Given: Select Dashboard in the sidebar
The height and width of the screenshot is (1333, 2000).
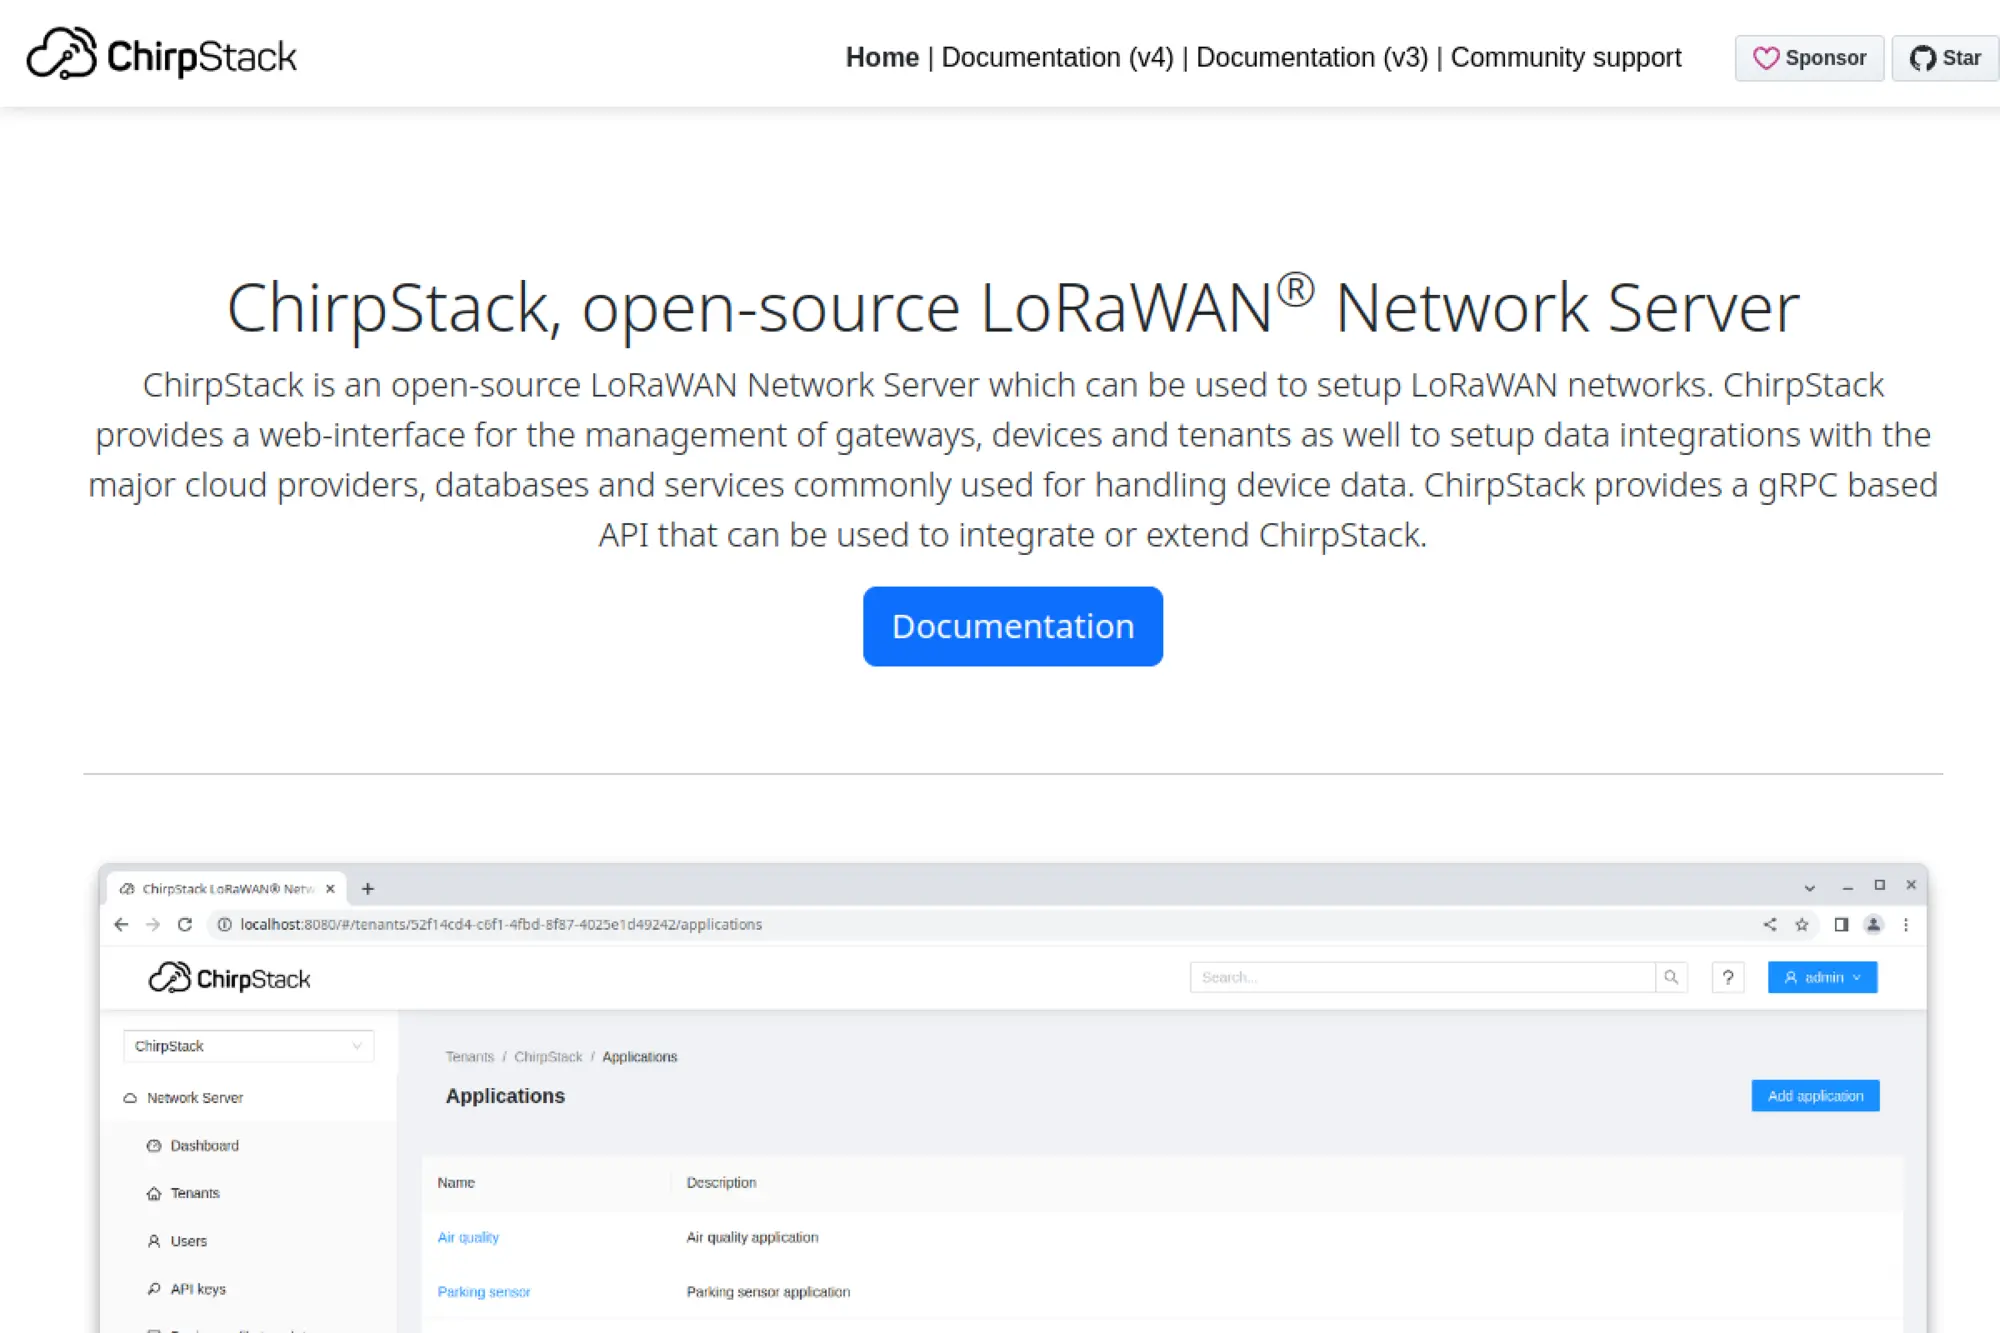Looking at the screenshot, I should pos(204,1146).
